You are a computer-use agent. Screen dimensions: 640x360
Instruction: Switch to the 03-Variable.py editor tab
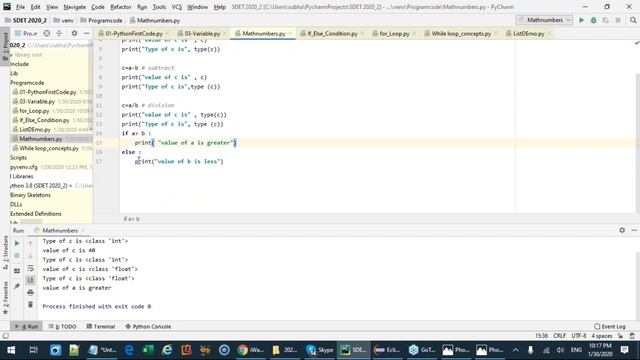tap(202, 33)
